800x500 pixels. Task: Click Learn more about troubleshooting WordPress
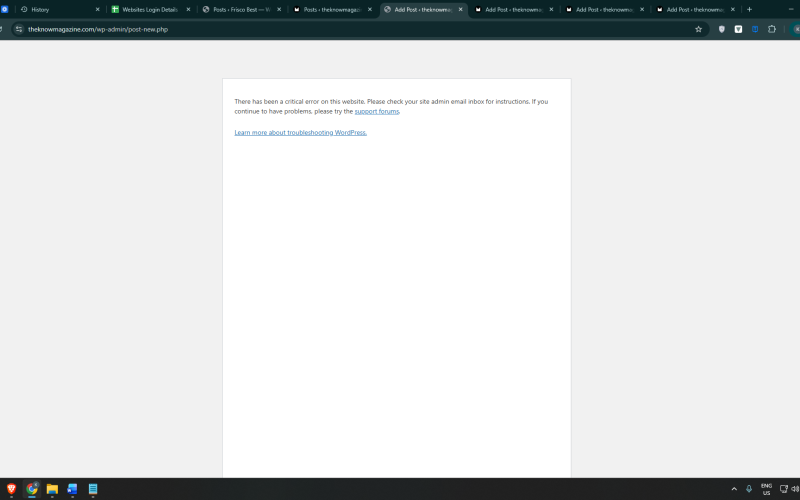coord(300,132)
